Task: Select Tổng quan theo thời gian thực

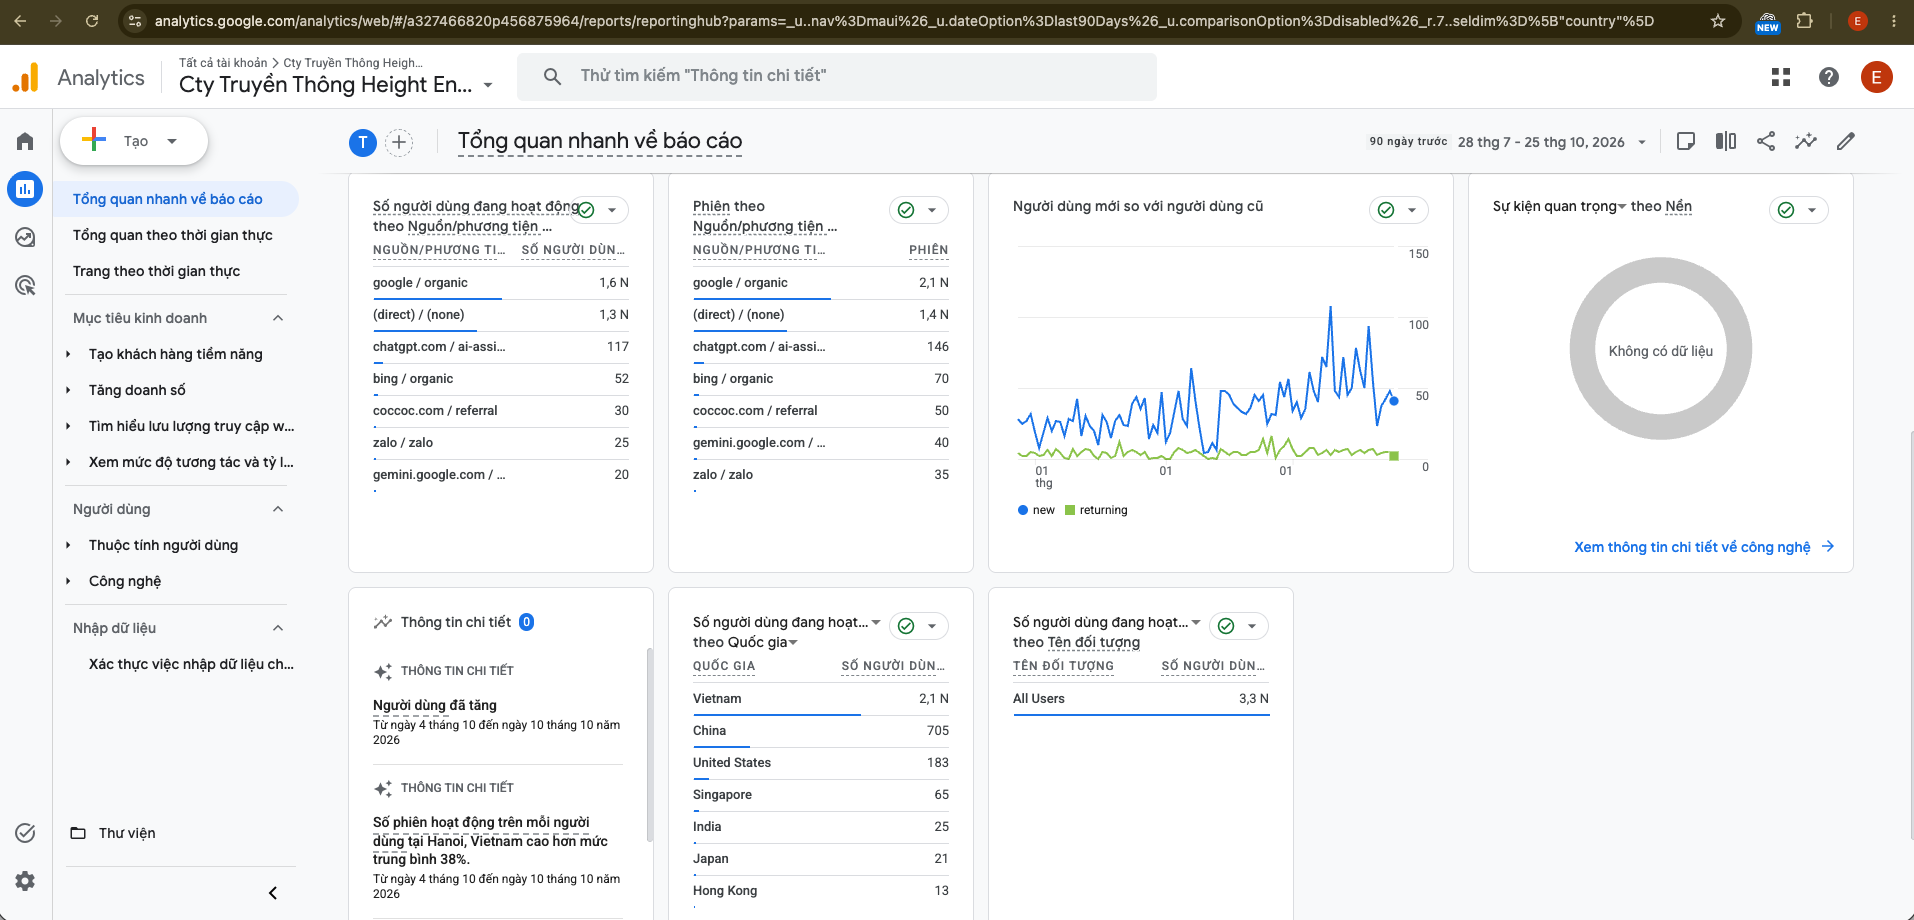Action: pyautogui.click(x=173, y=235)
